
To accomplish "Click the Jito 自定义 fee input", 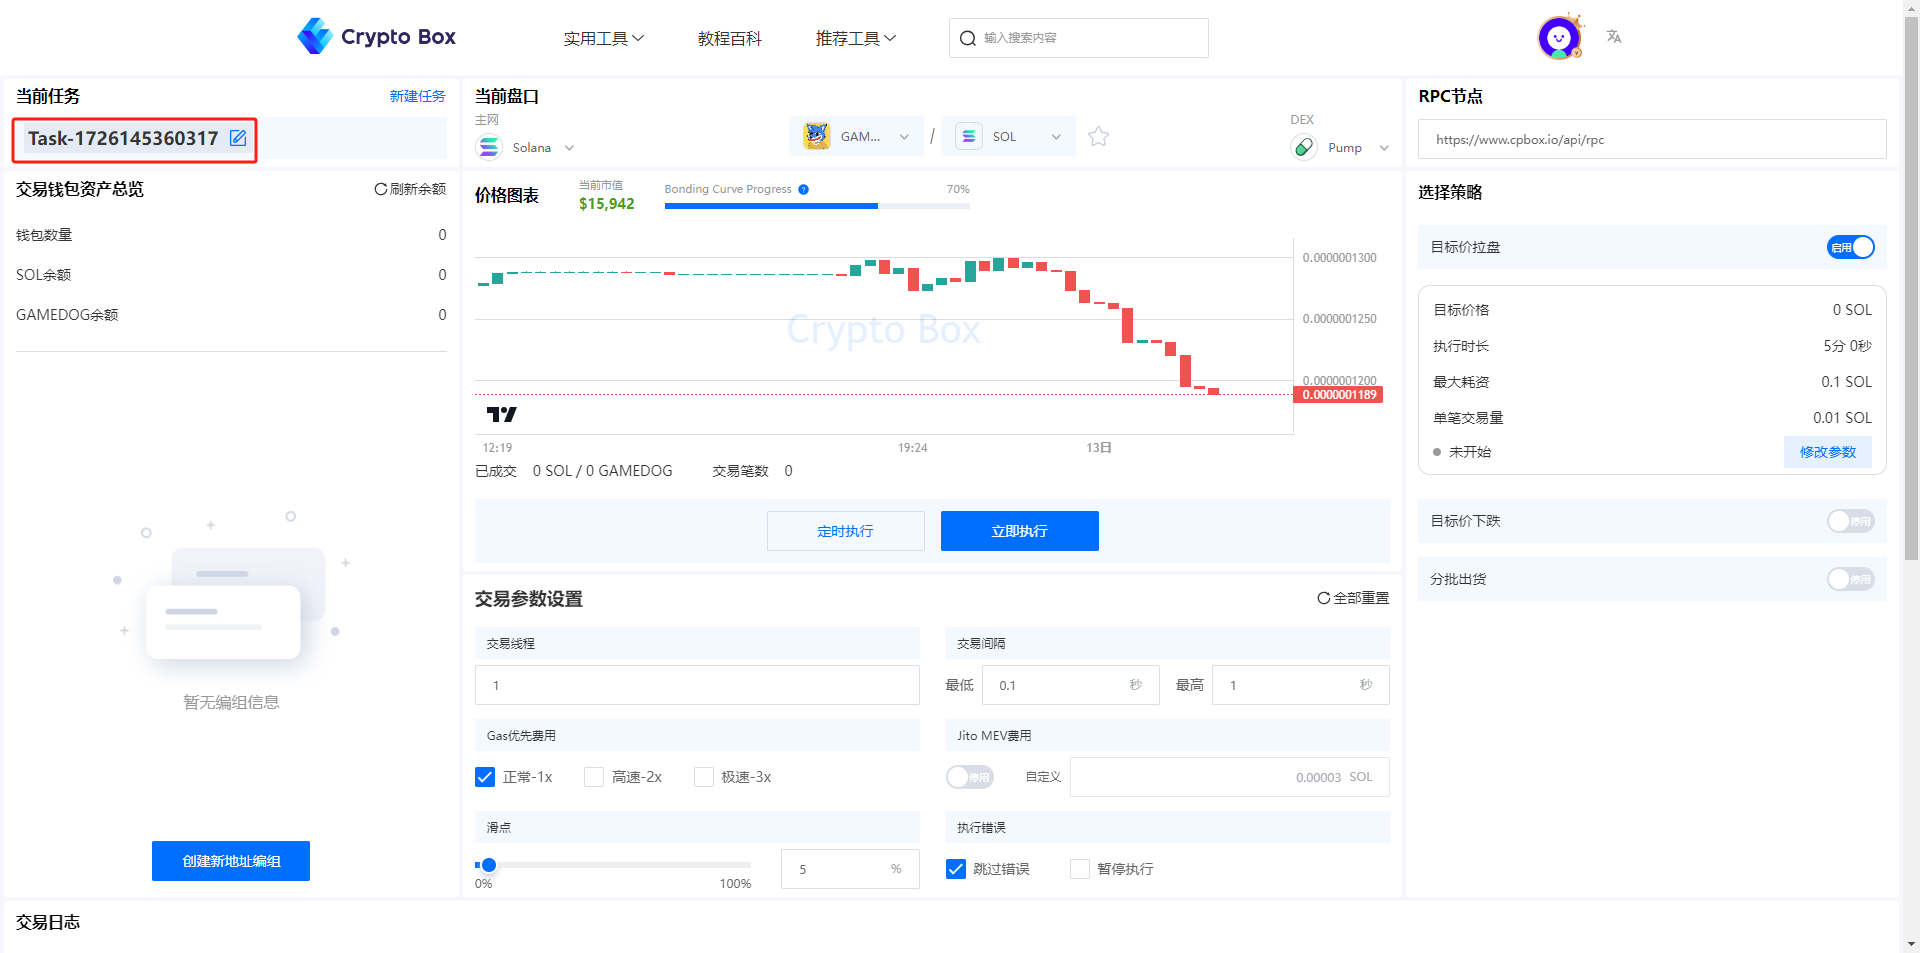I will (1229, 777).
